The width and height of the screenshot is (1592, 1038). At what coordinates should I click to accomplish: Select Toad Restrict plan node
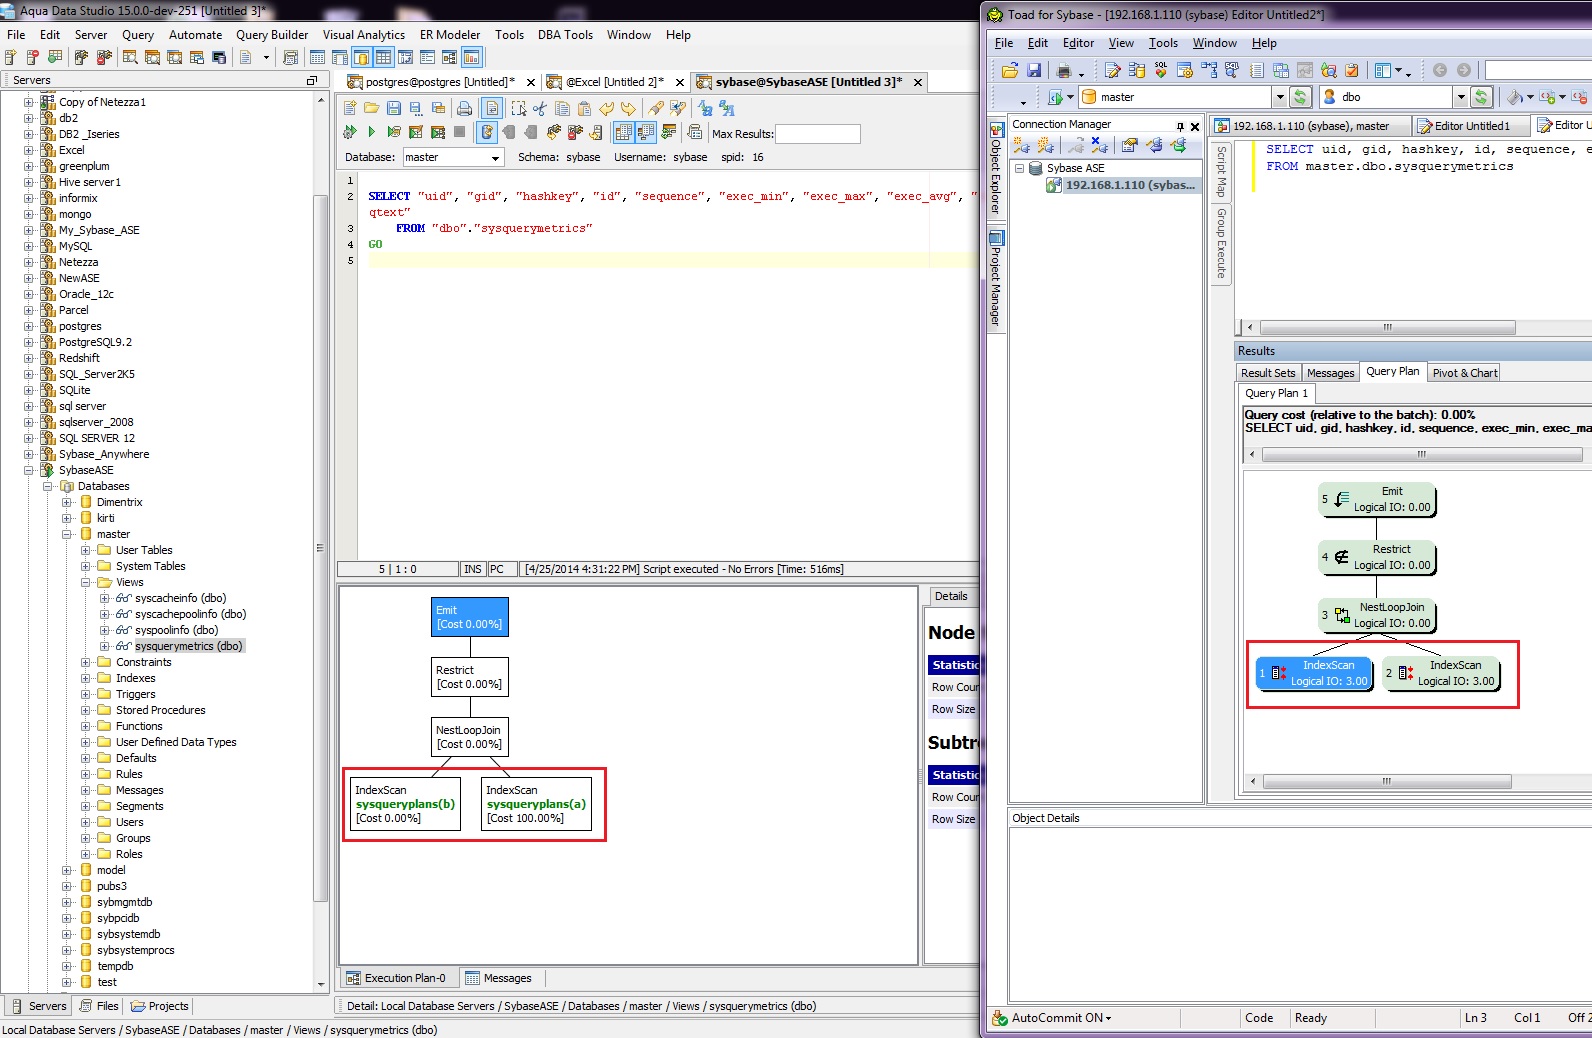(1377, 557)
